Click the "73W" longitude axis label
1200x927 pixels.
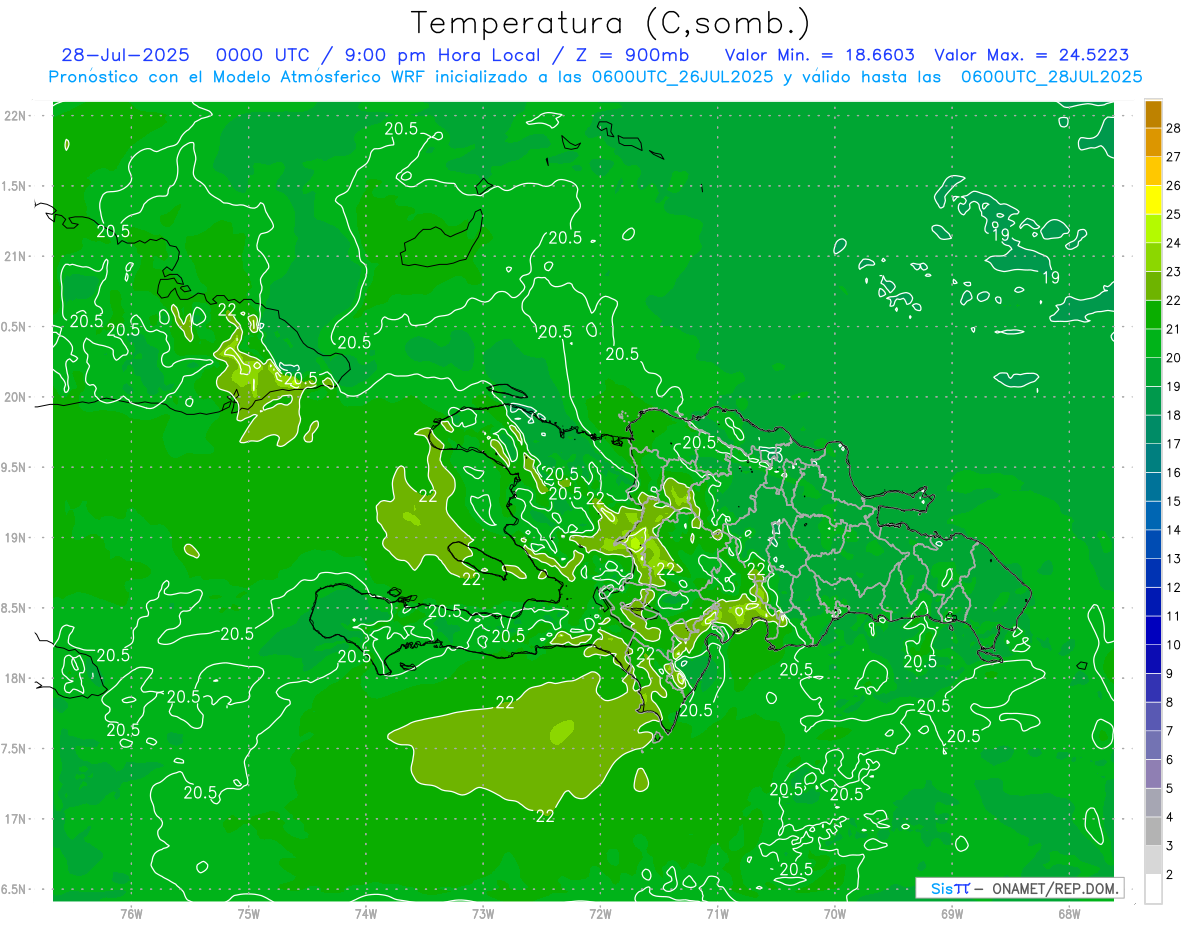click(x=483, y=913)
